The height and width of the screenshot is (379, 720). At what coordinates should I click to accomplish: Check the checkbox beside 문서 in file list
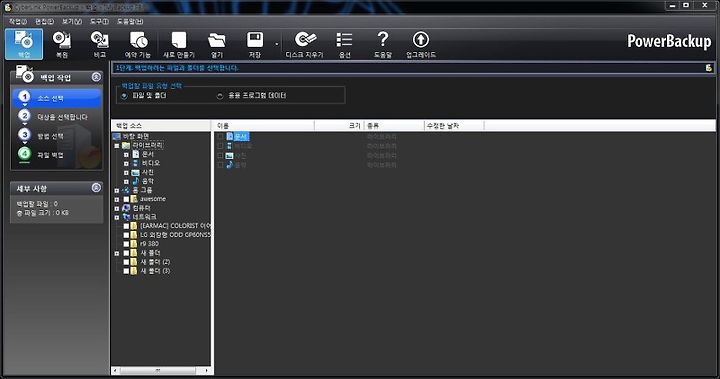tap(220, 137)
